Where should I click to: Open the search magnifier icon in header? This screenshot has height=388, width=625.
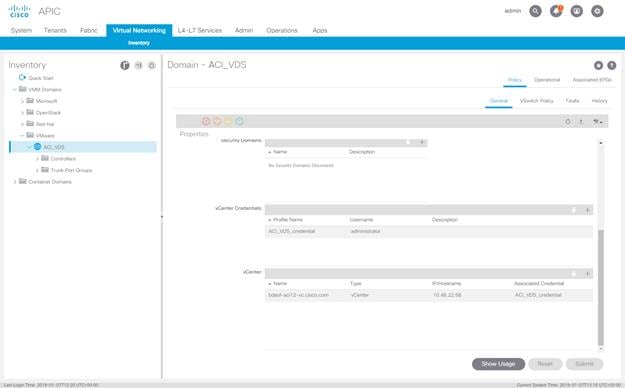(x=535, y=11)
